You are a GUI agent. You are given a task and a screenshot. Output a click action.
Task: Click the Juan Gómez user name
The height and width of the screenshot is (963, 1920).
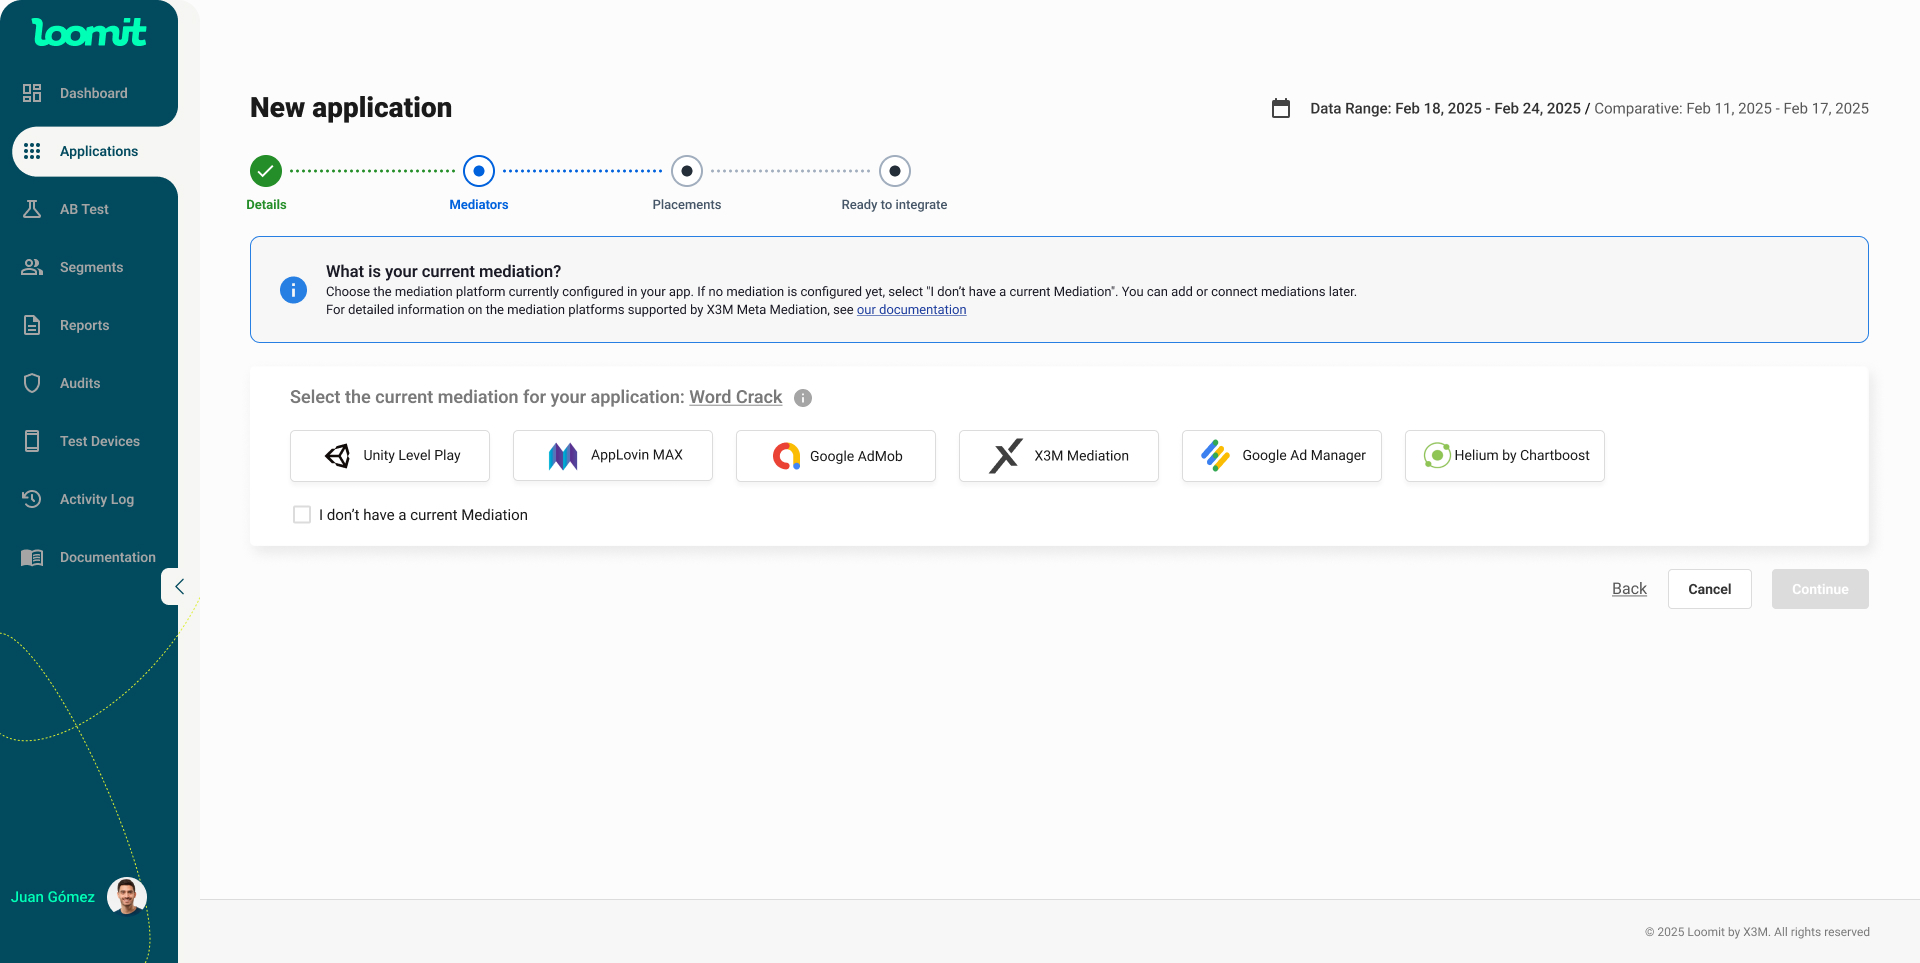tap(53, 897)
